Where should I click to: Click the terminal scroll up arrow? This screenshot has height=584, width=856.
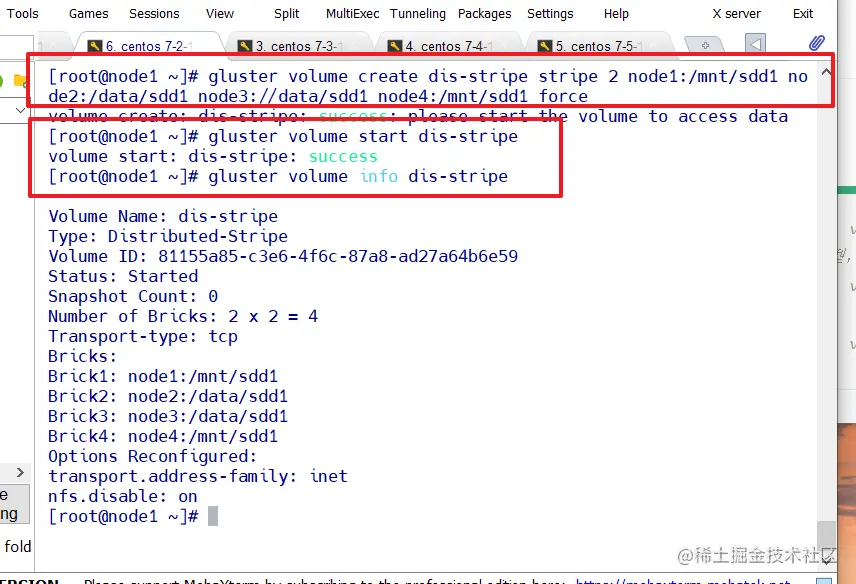pos(827,72)
